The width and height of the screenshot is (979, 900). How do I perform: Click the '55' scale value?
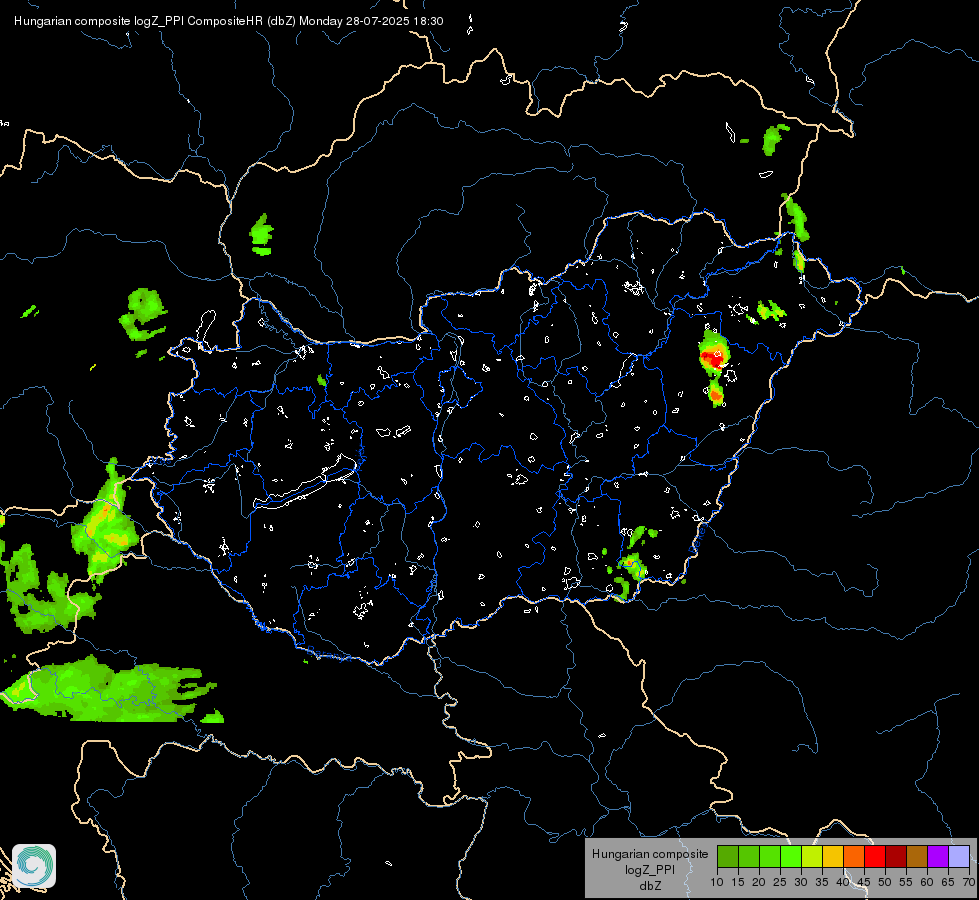(x=906, y=883)
